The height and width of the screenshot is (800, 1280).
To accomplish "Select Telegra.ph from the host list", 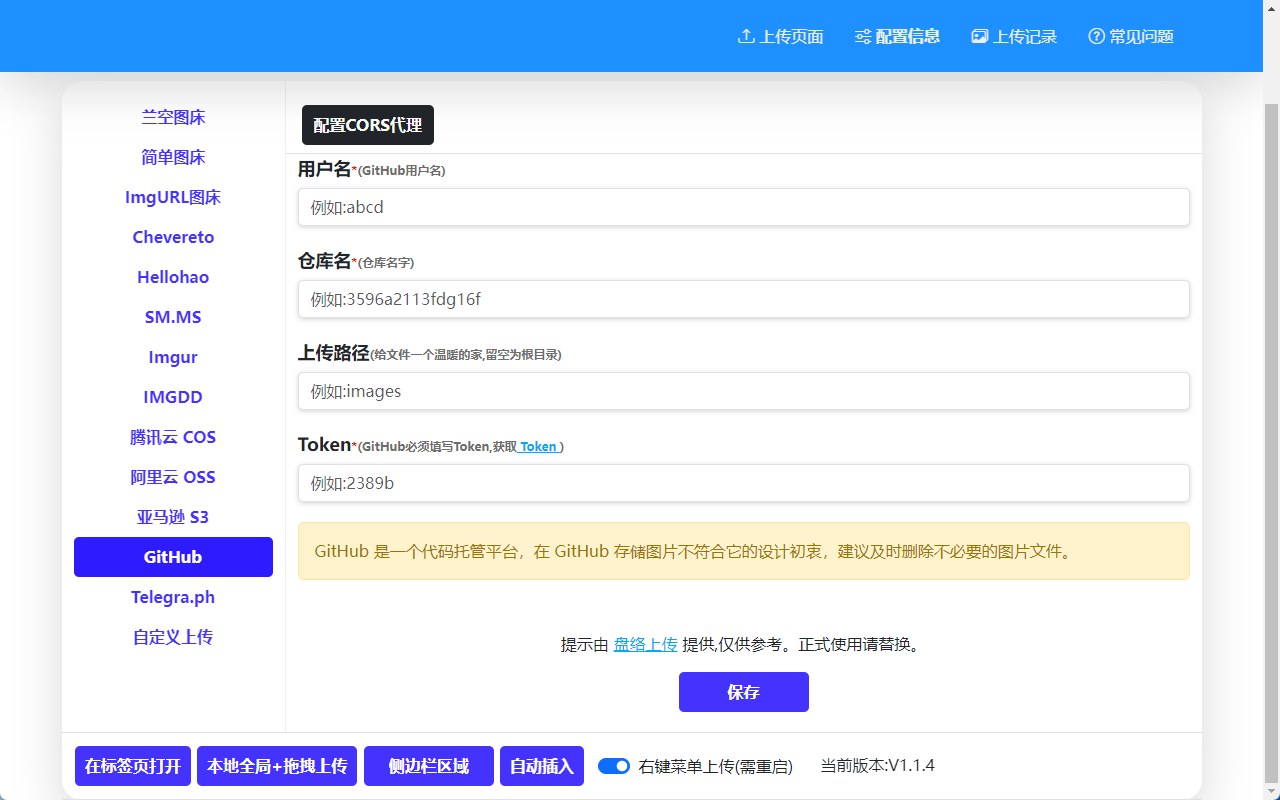I will [x=173, y=597].
